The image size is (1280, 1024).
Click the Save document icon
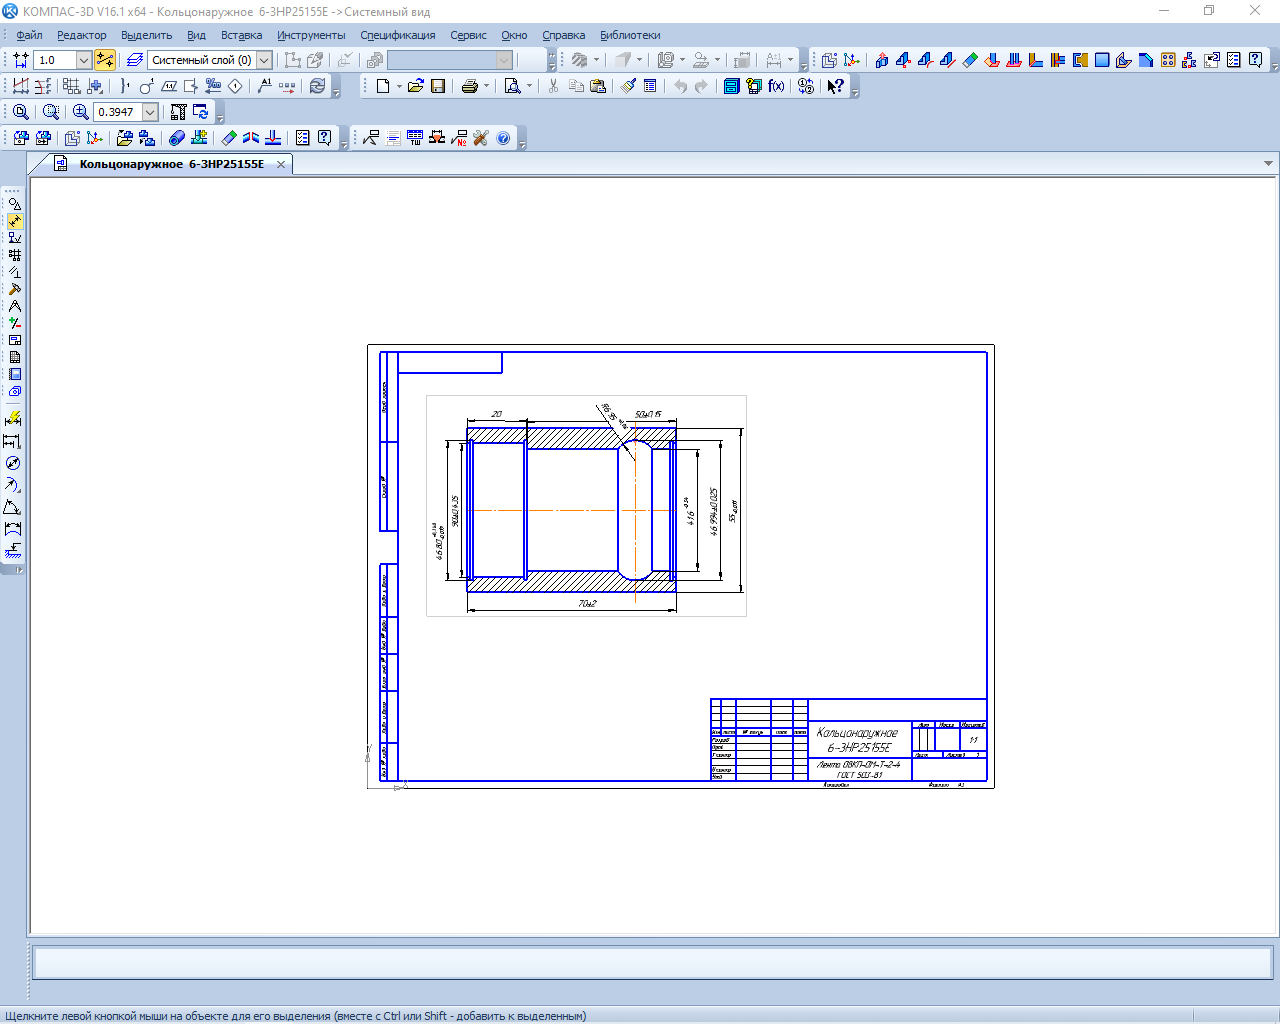pyautogui.click(x=438, y=86)
